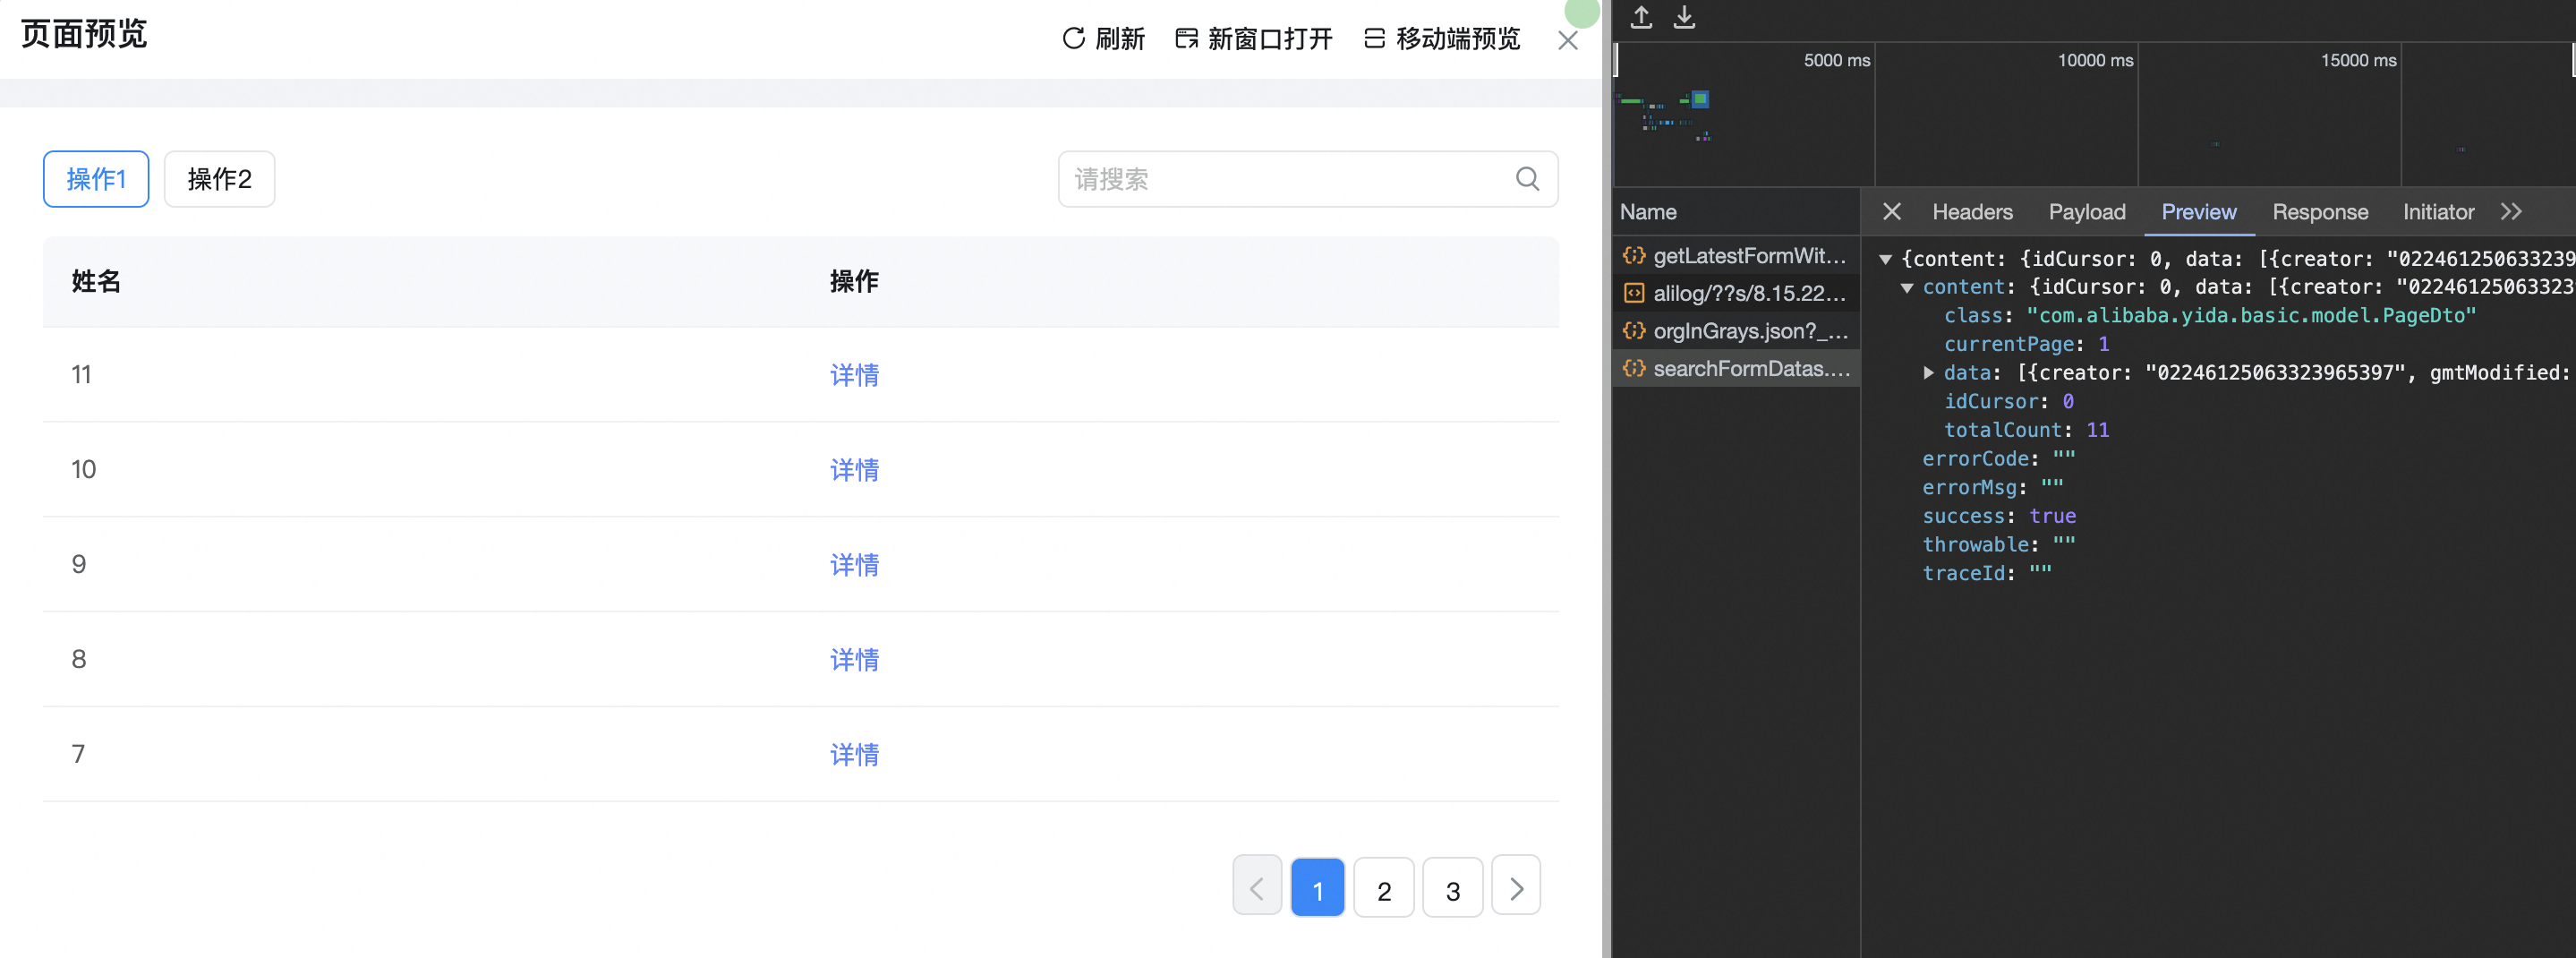This screenshot has width=2576, height=958.
Task: Click the 操作 column header
Action: 854,282
